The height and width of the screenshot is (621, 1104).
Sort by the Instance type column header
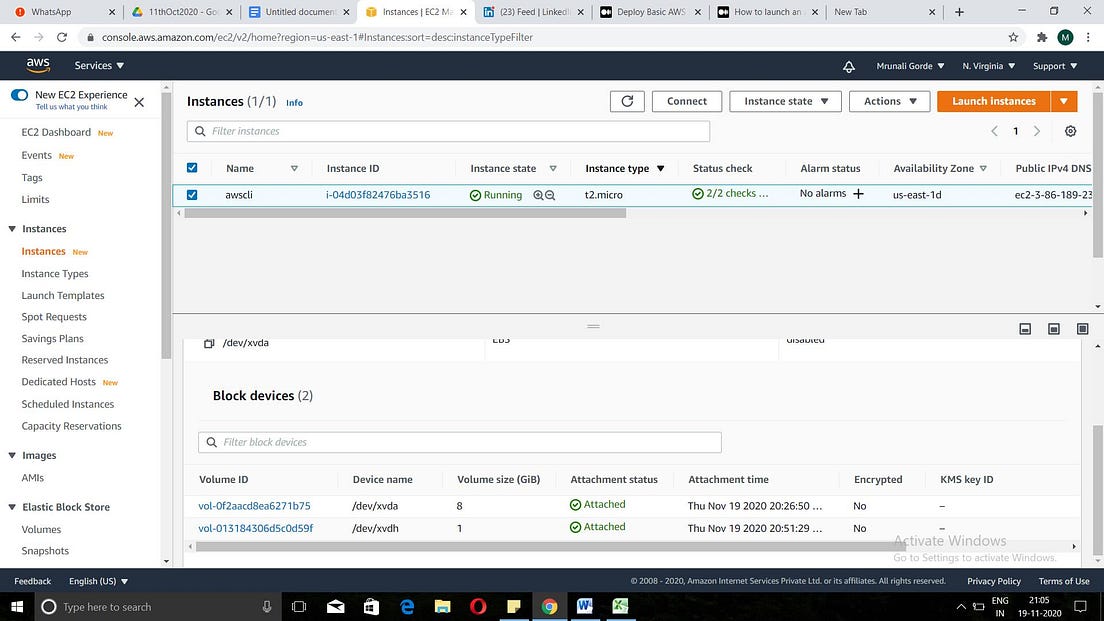(625, 168)
